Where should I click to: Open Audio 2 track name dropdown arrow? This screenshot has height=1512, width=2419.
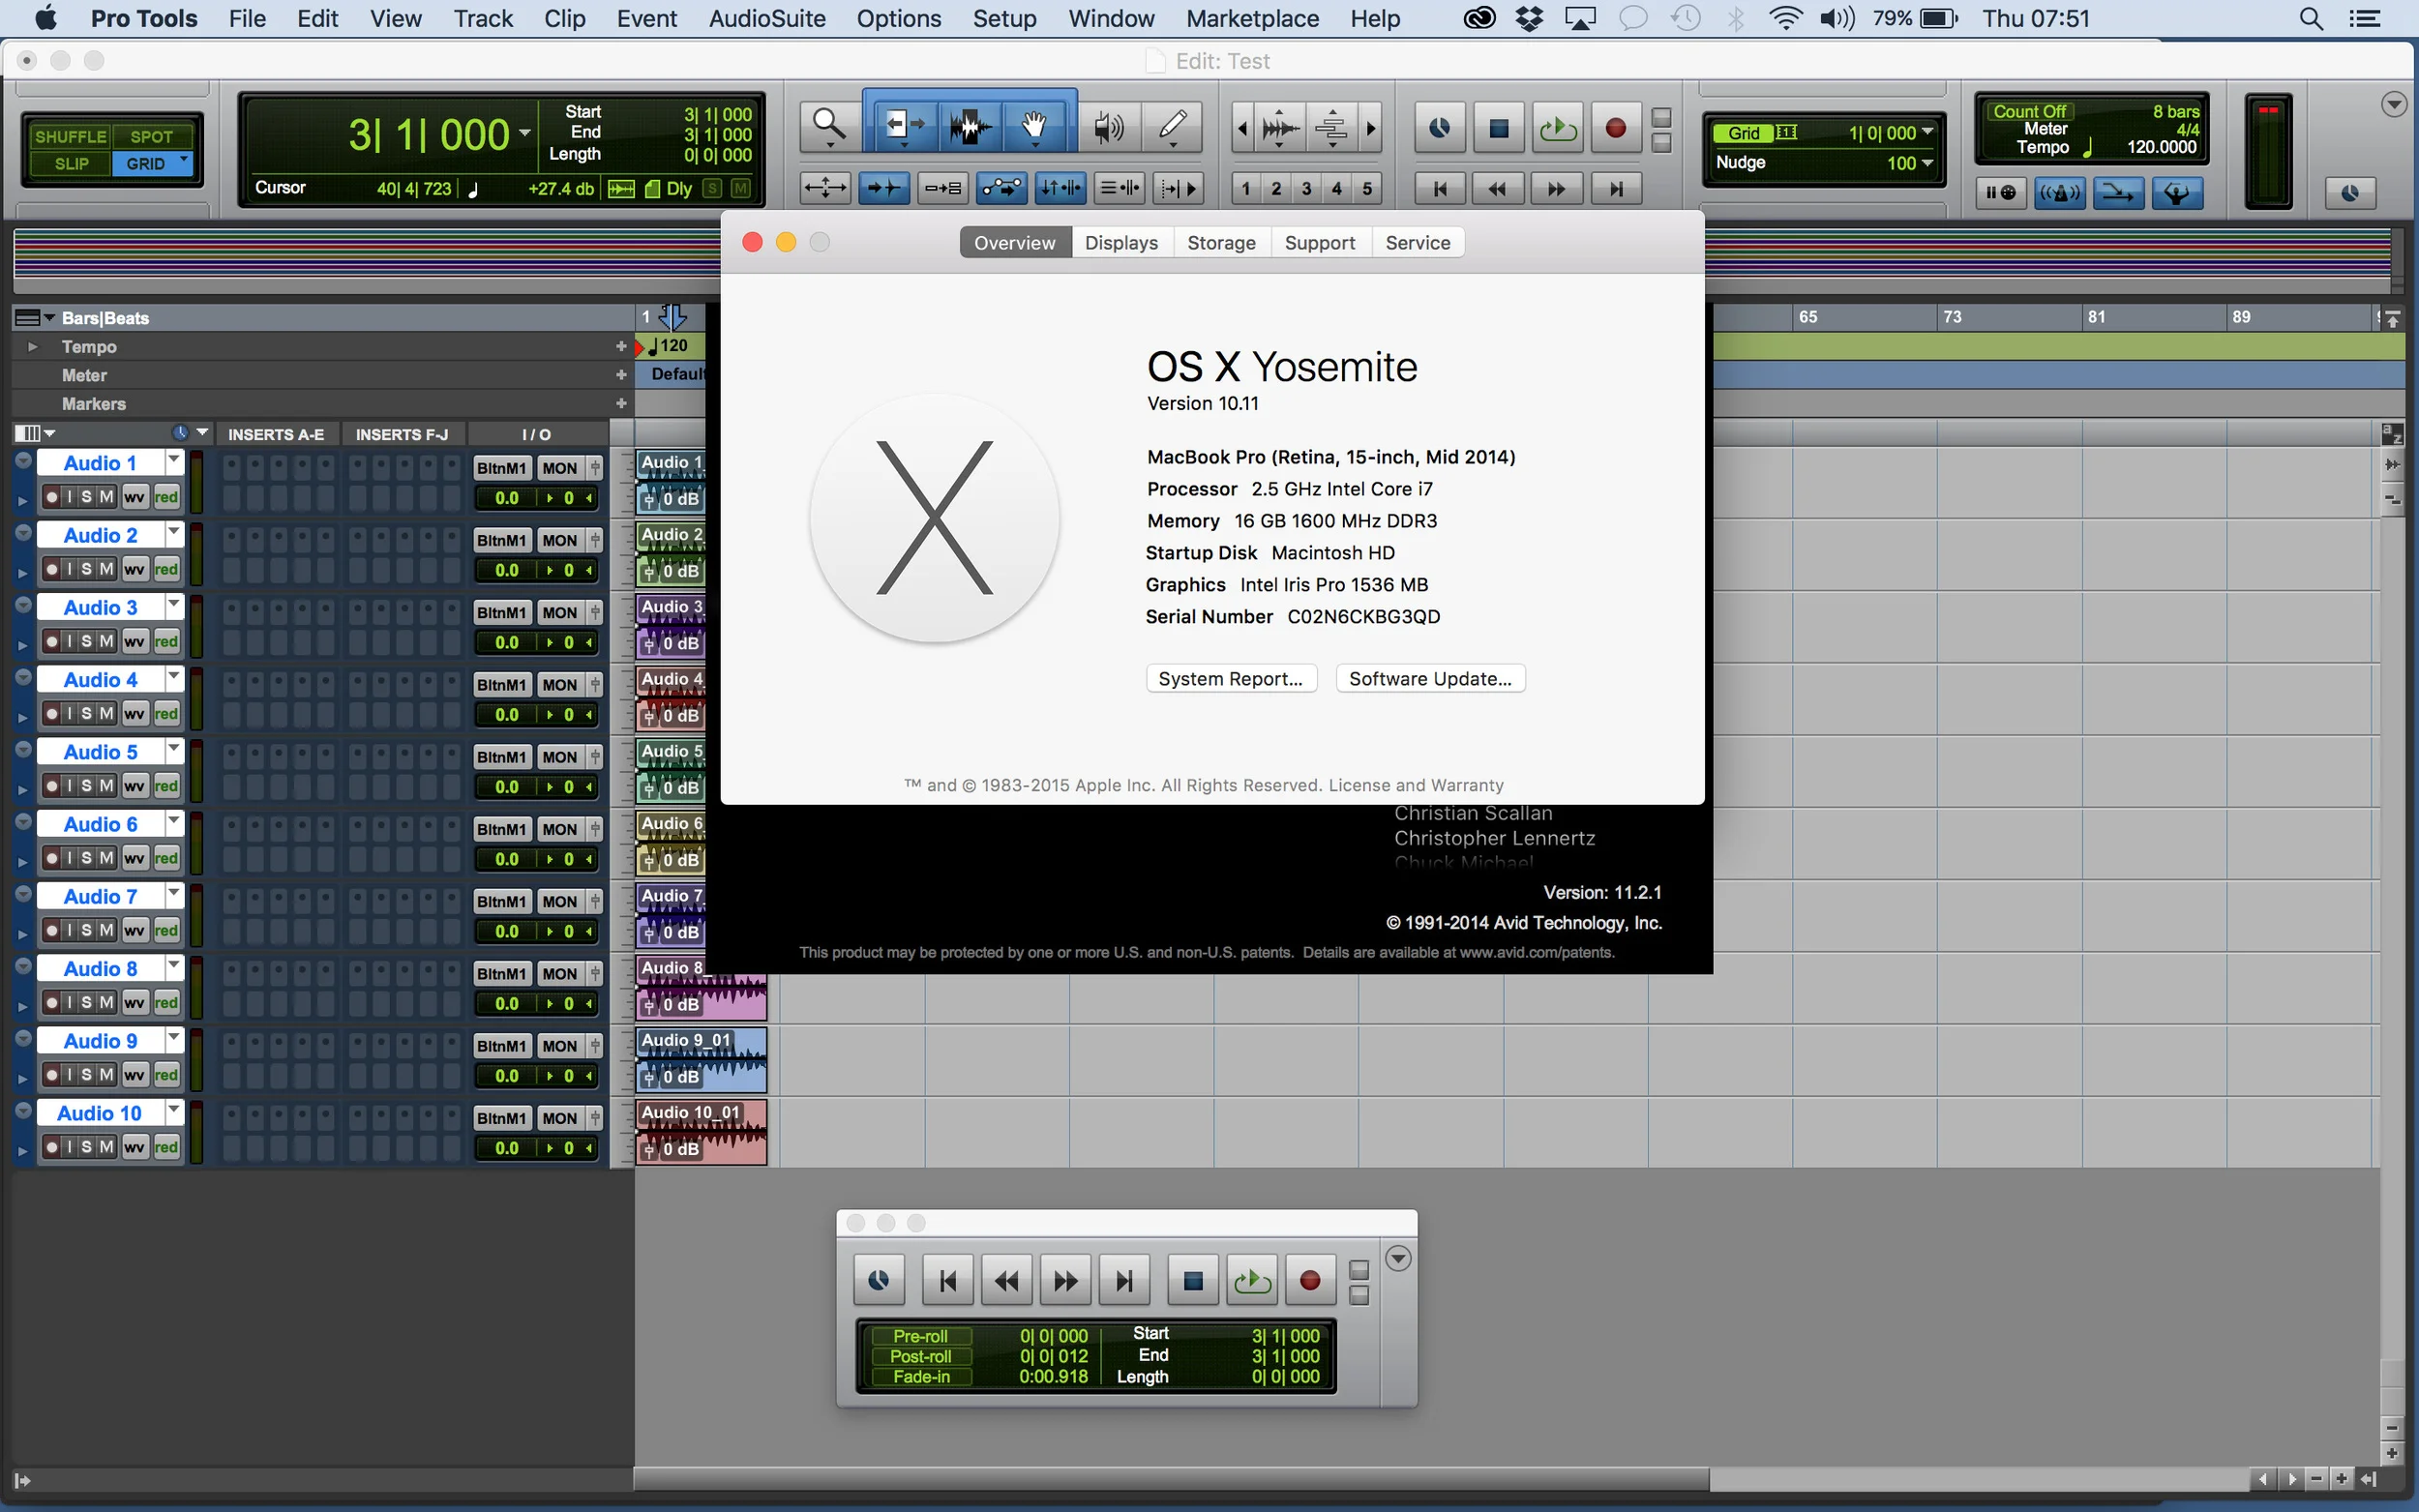click(174, 532)
